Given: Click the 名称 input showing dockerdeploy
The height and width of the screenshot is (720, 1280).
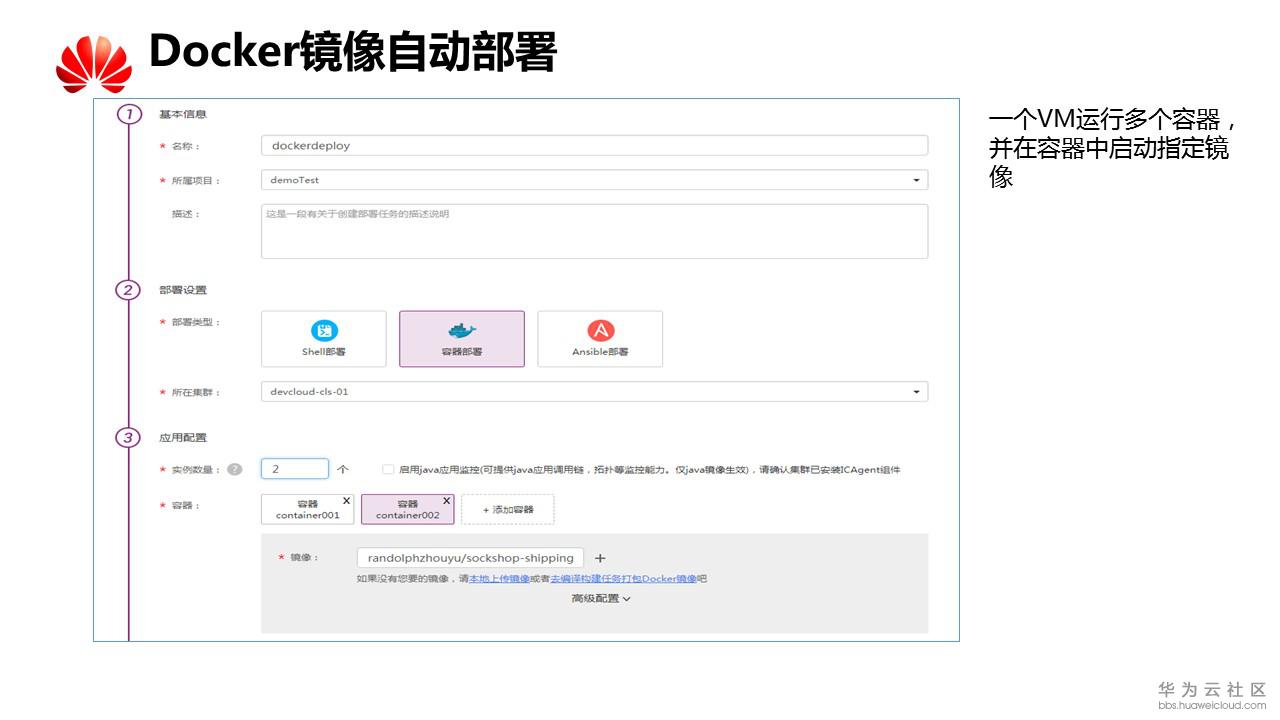Looking at the screenshot, I should [594, 145].
